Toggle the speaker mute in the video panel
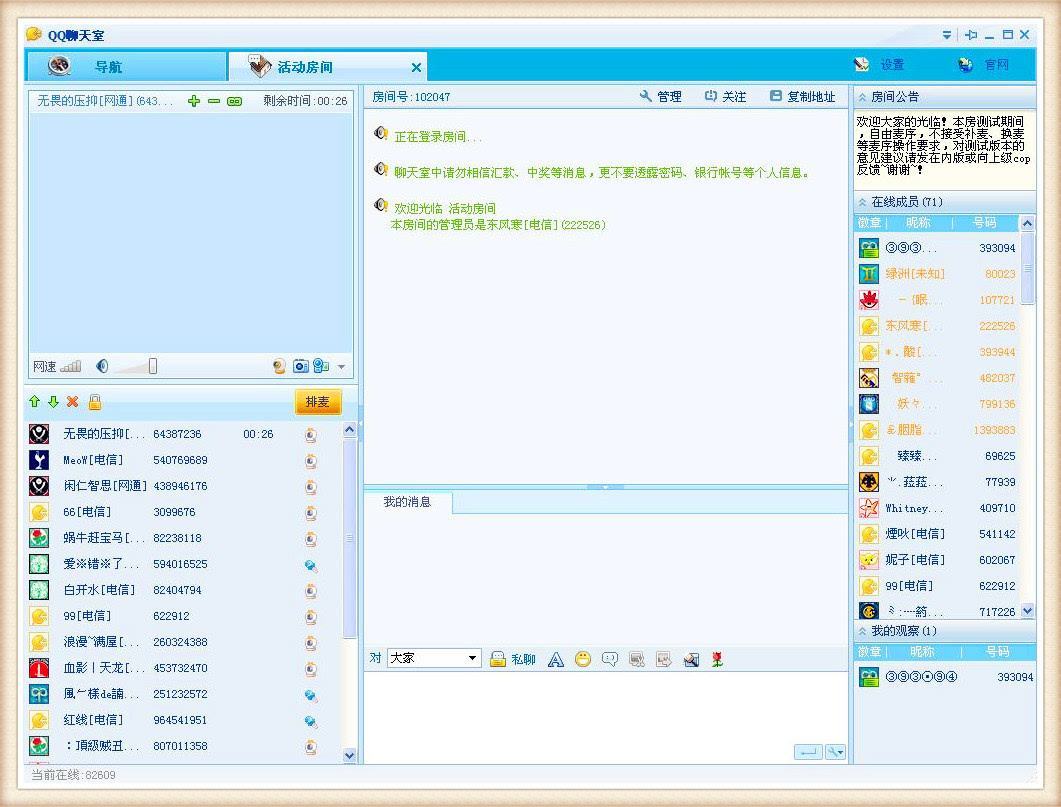Viewport: 1061px width, 807px height. pyautogui.click(x=101, y=366)
